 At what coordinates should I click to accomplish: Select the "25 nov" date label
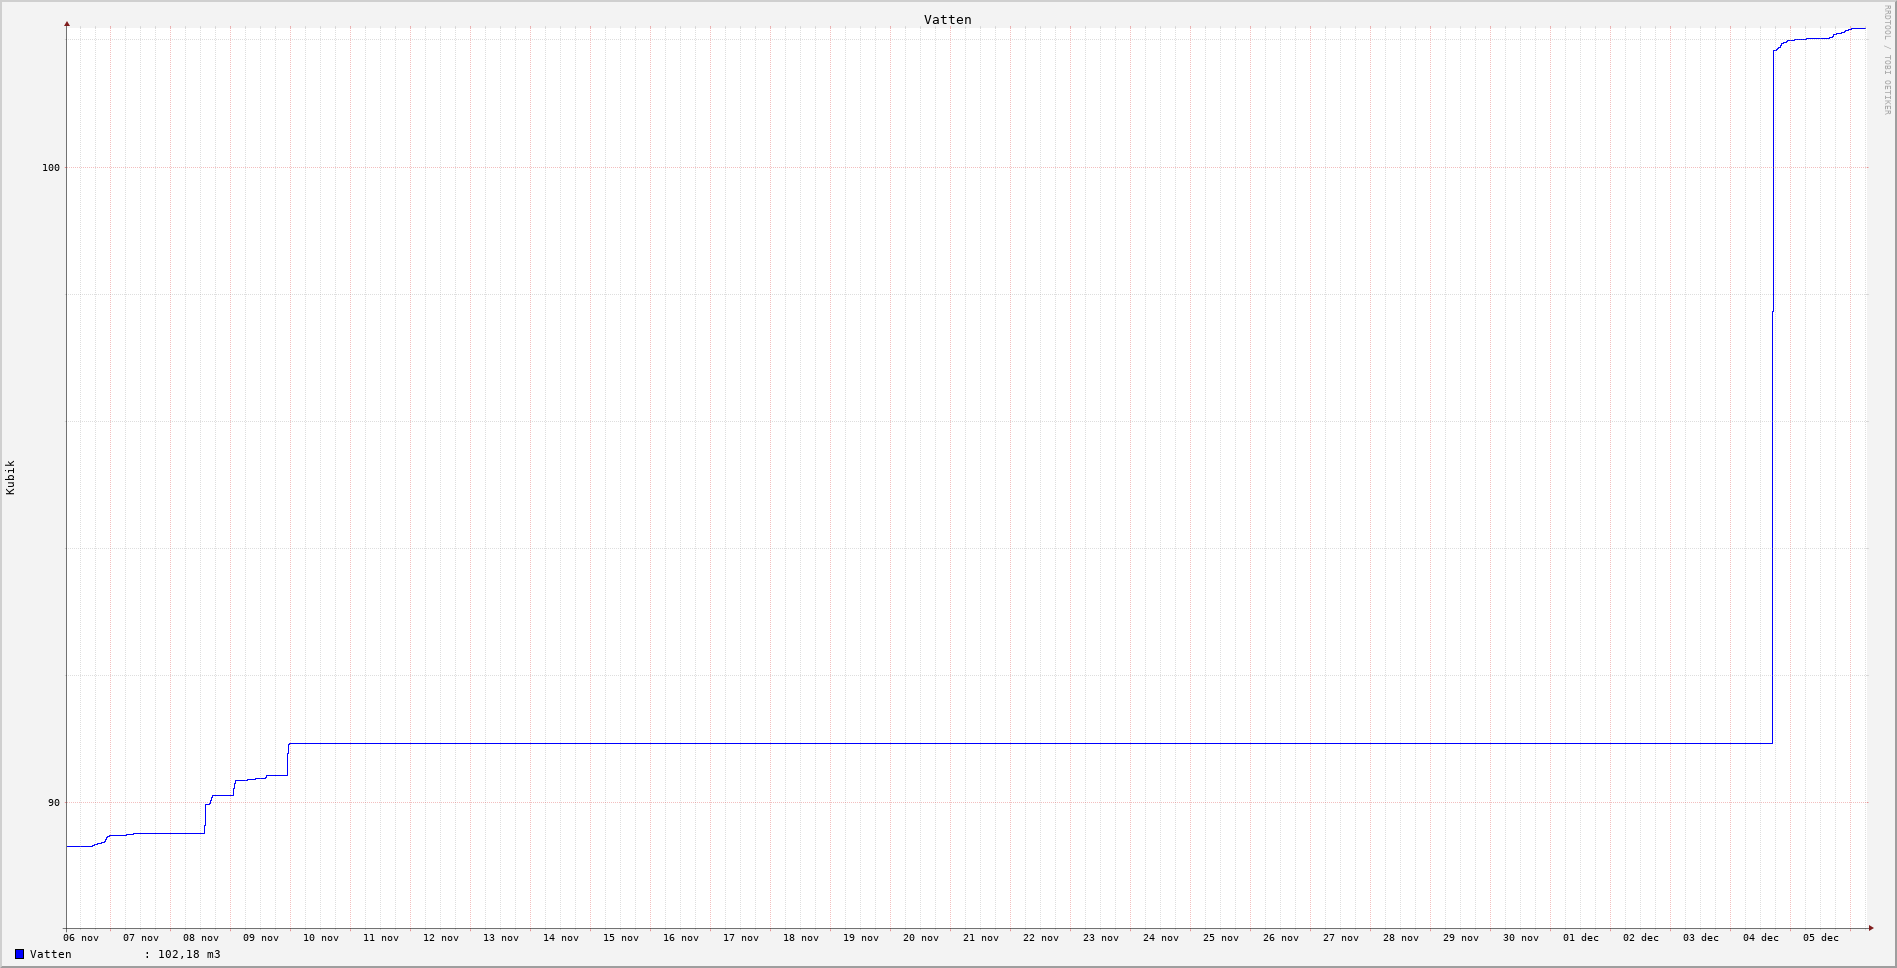[x=1221, y=938]
